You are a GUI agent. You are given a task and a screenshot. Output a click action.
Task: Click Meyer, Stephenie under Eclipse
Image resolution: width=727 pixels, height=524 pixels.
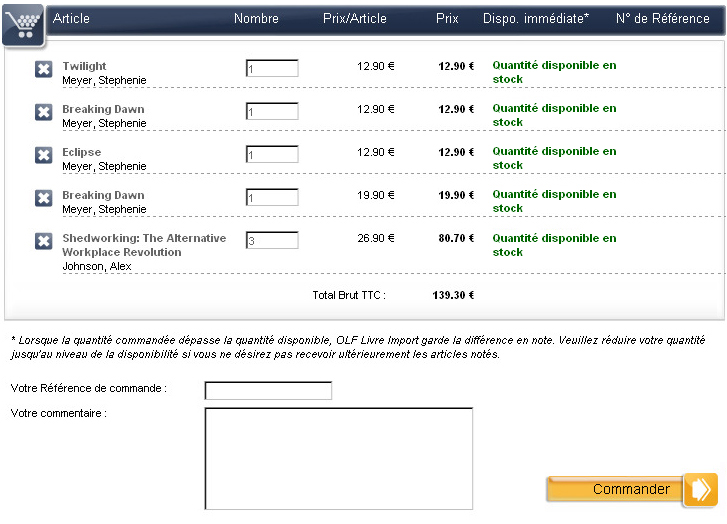[104, 166]
